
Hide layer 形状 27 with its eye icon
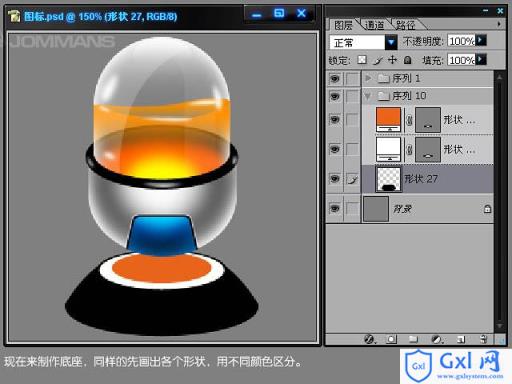tap(335, 179)
